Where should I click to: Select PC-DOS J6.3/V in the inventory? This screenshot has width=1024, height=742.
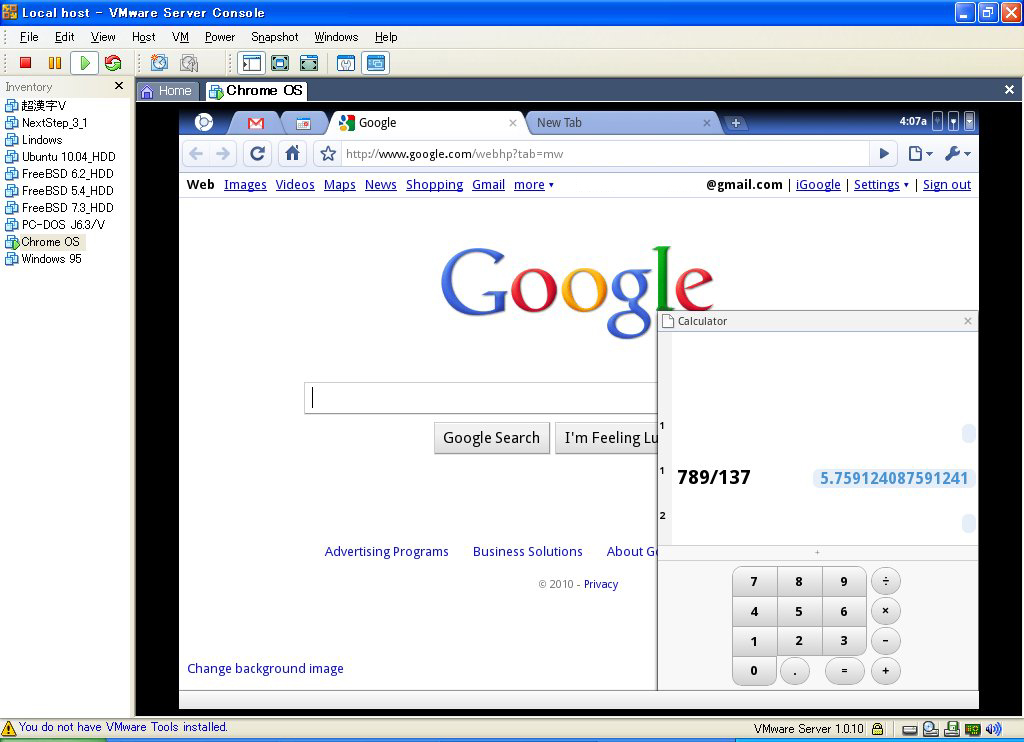coord(56,225)
